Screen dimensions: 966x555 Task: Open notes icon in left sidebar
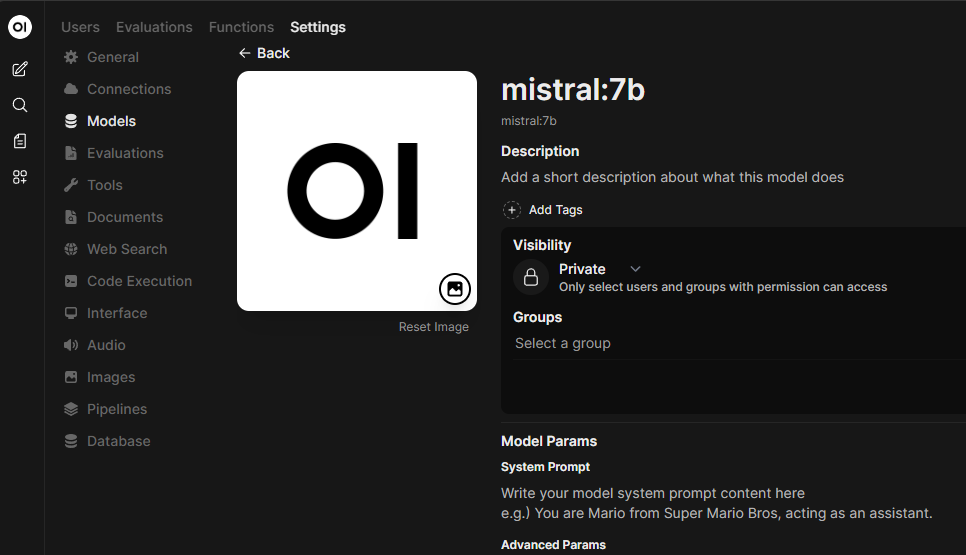(20, 141)
